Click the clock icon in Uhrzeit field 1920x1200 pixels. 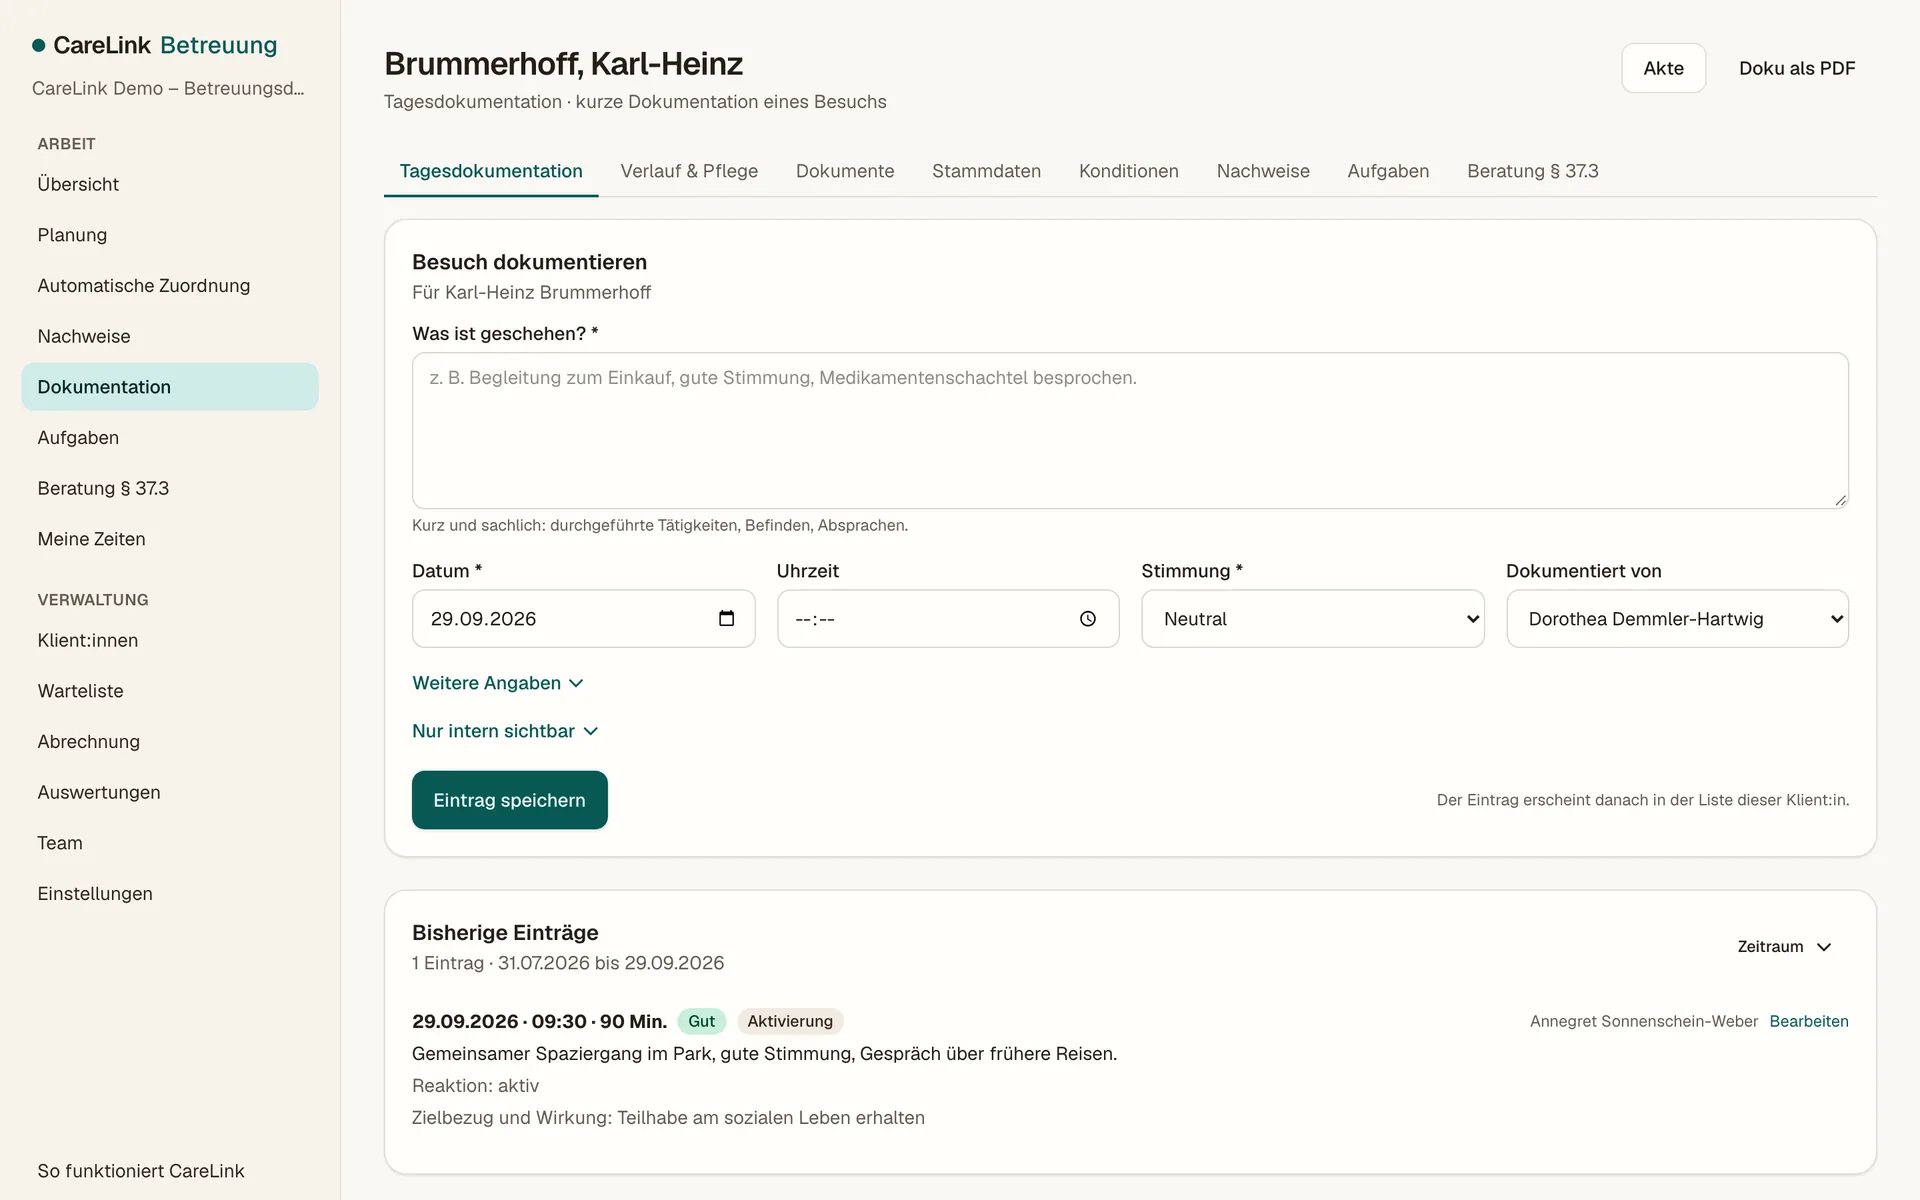click(1088, 619)
